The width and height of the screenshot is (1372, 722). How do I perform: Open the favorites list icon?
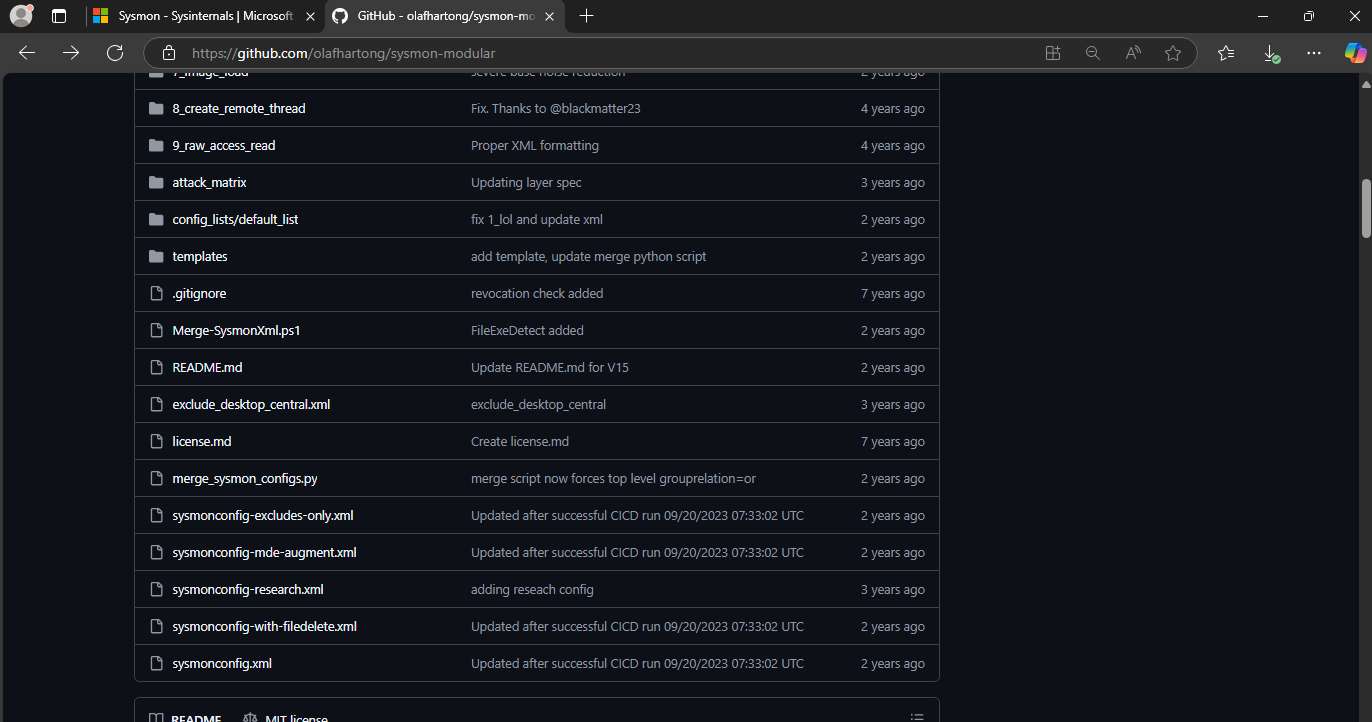(1226, 53)
